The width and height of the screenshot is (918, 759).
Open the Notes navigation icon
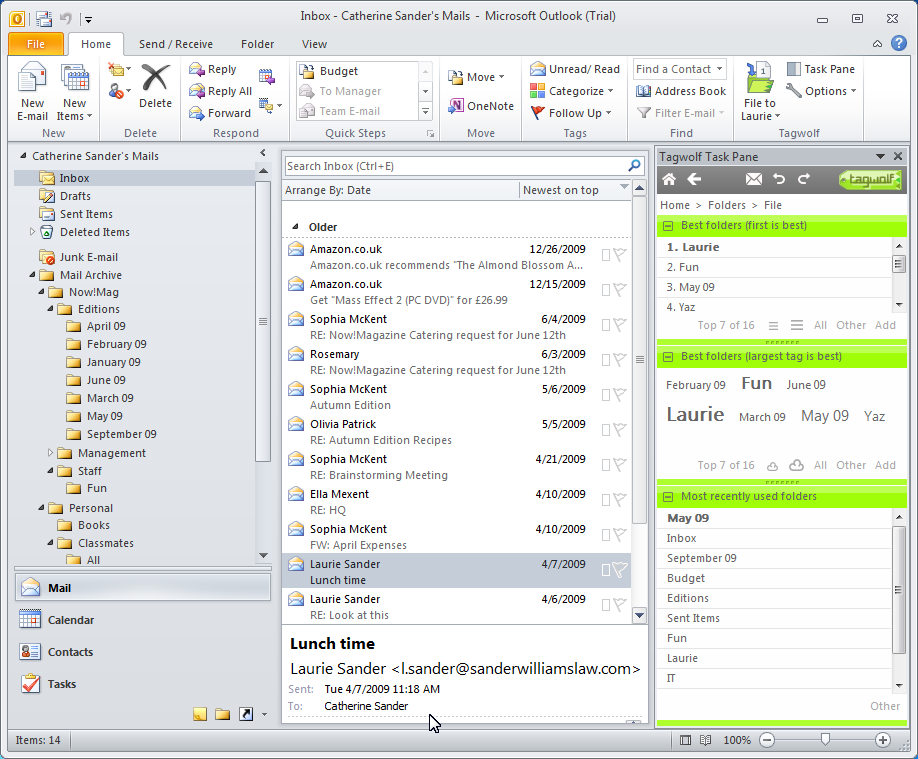tap(200, 714)
